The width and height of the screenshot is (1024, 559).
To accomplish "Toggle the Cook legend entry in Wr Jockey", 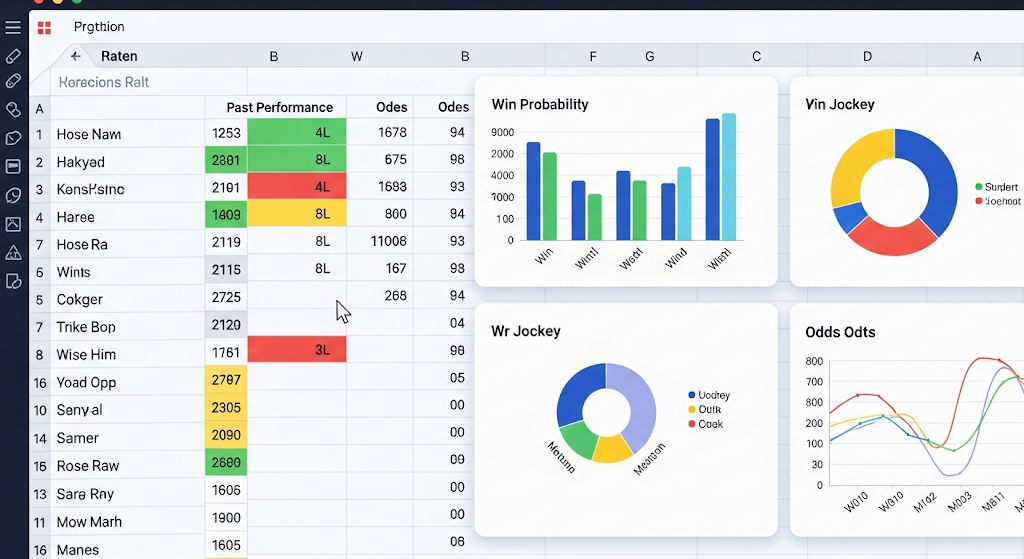I will tap(709, 424).
